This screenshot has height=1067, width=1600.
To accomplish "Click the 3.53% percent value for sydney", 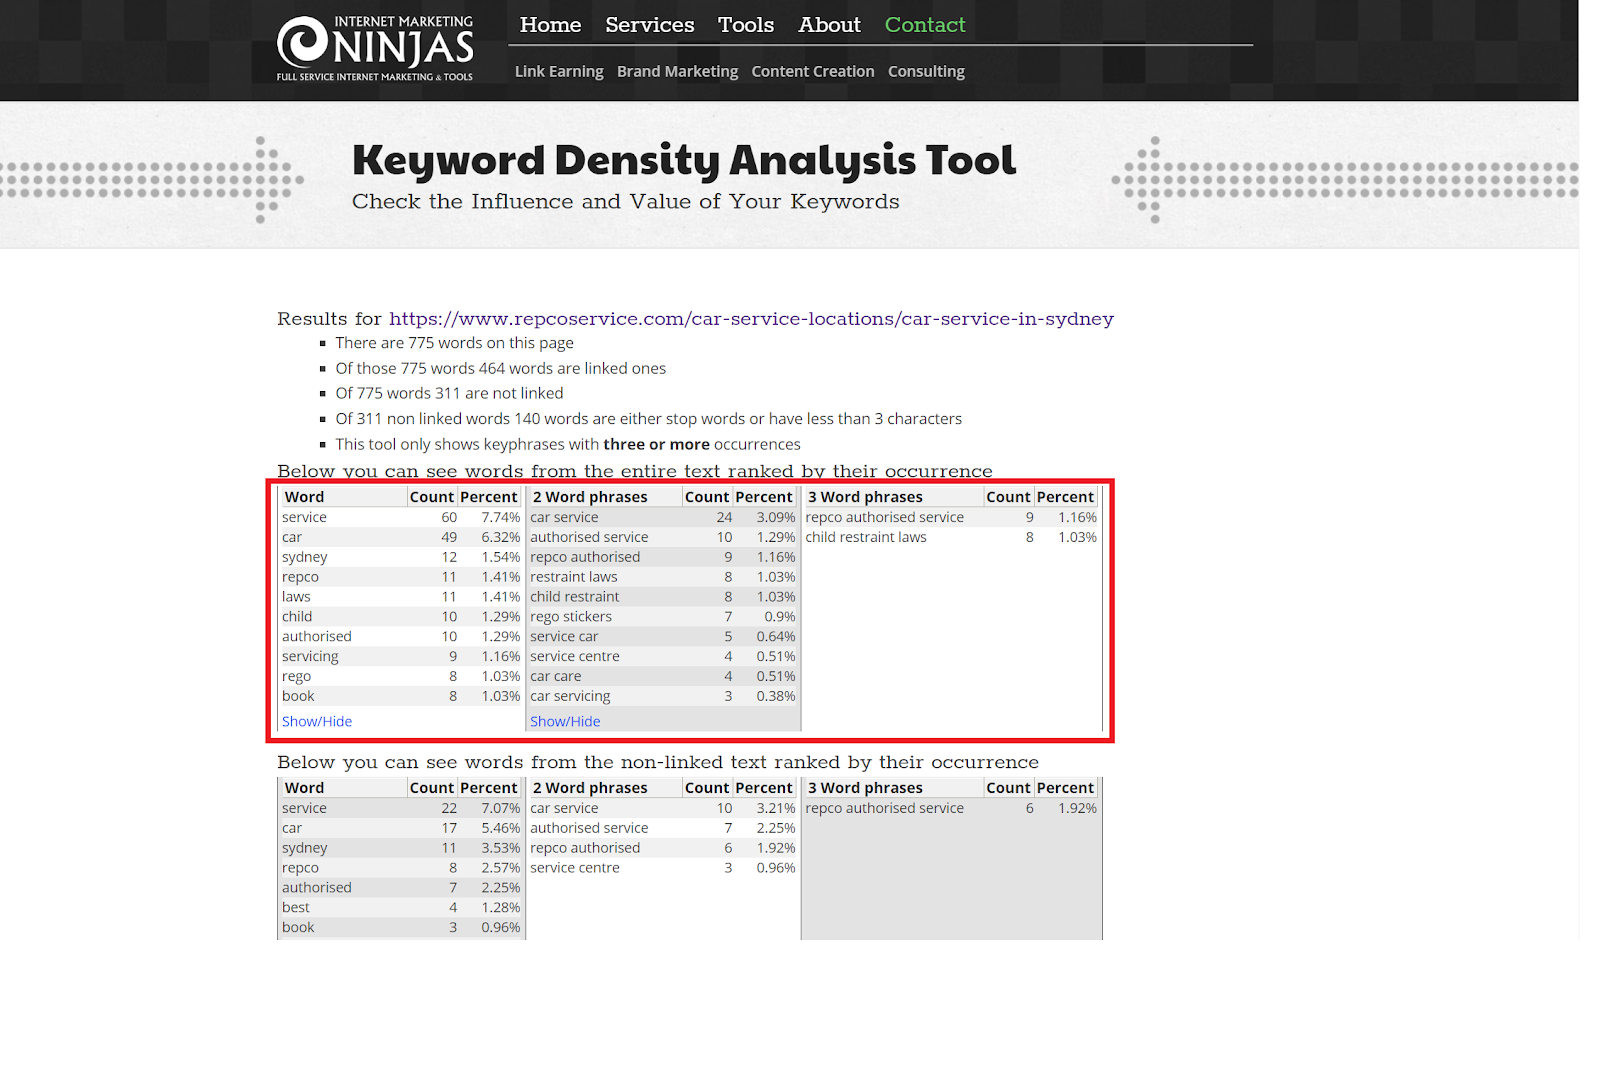I will pyautogui.click(x=500, y=848).
